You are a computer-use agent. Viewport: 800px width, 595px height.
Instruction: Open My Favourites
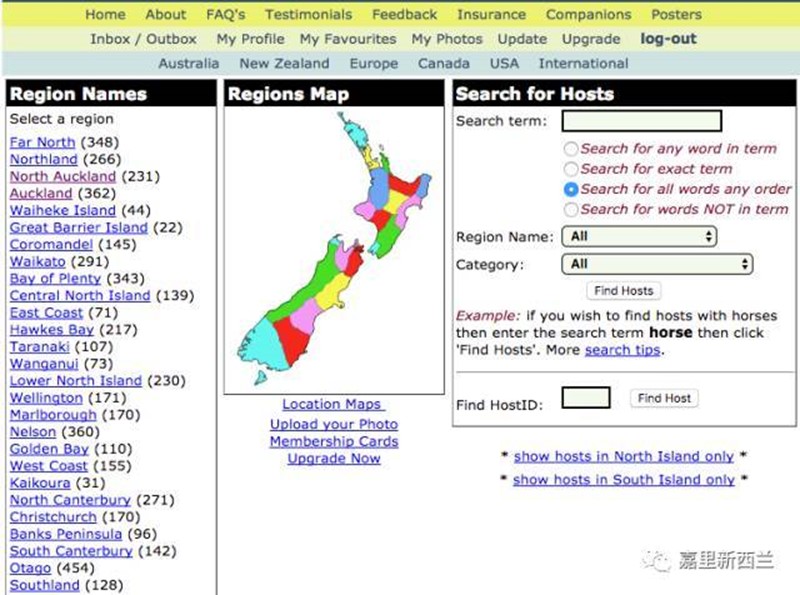click(348, 39)
